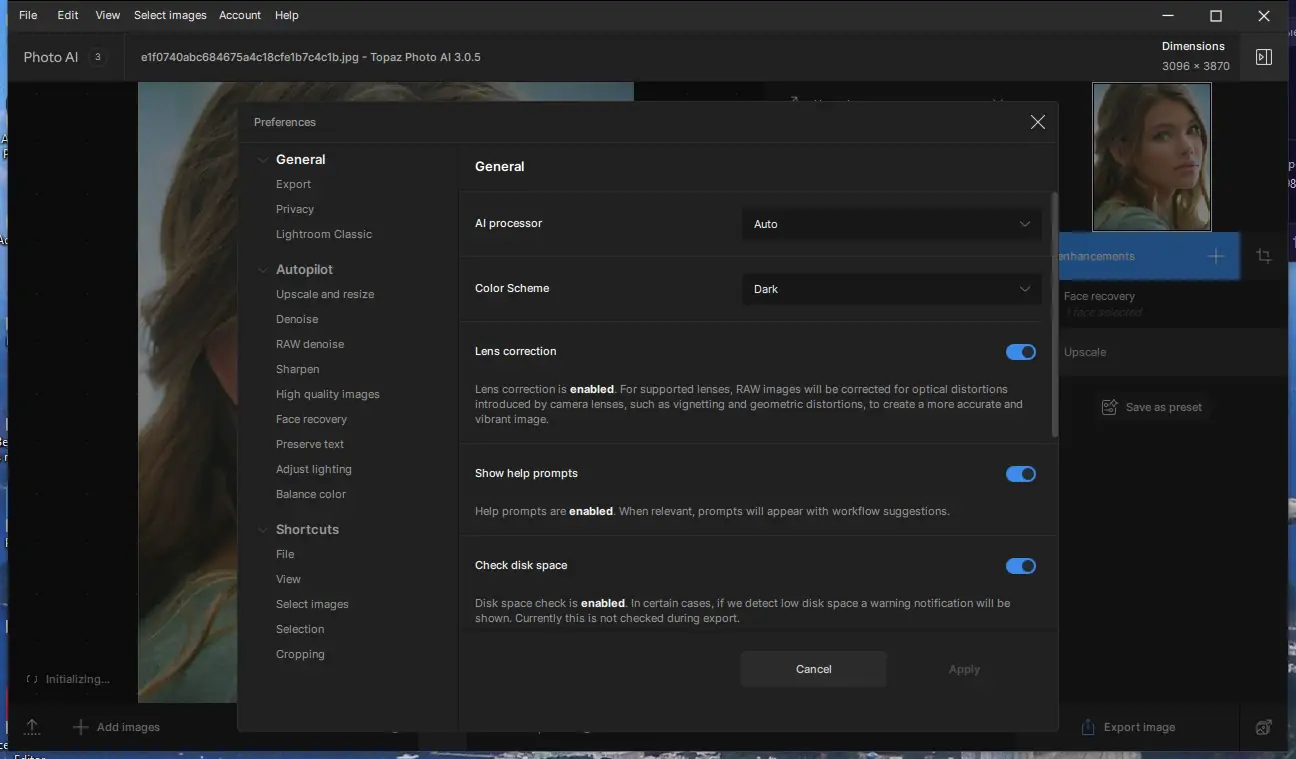Open File shortcuts in Preferences sidebar

[x=285, y=554]
